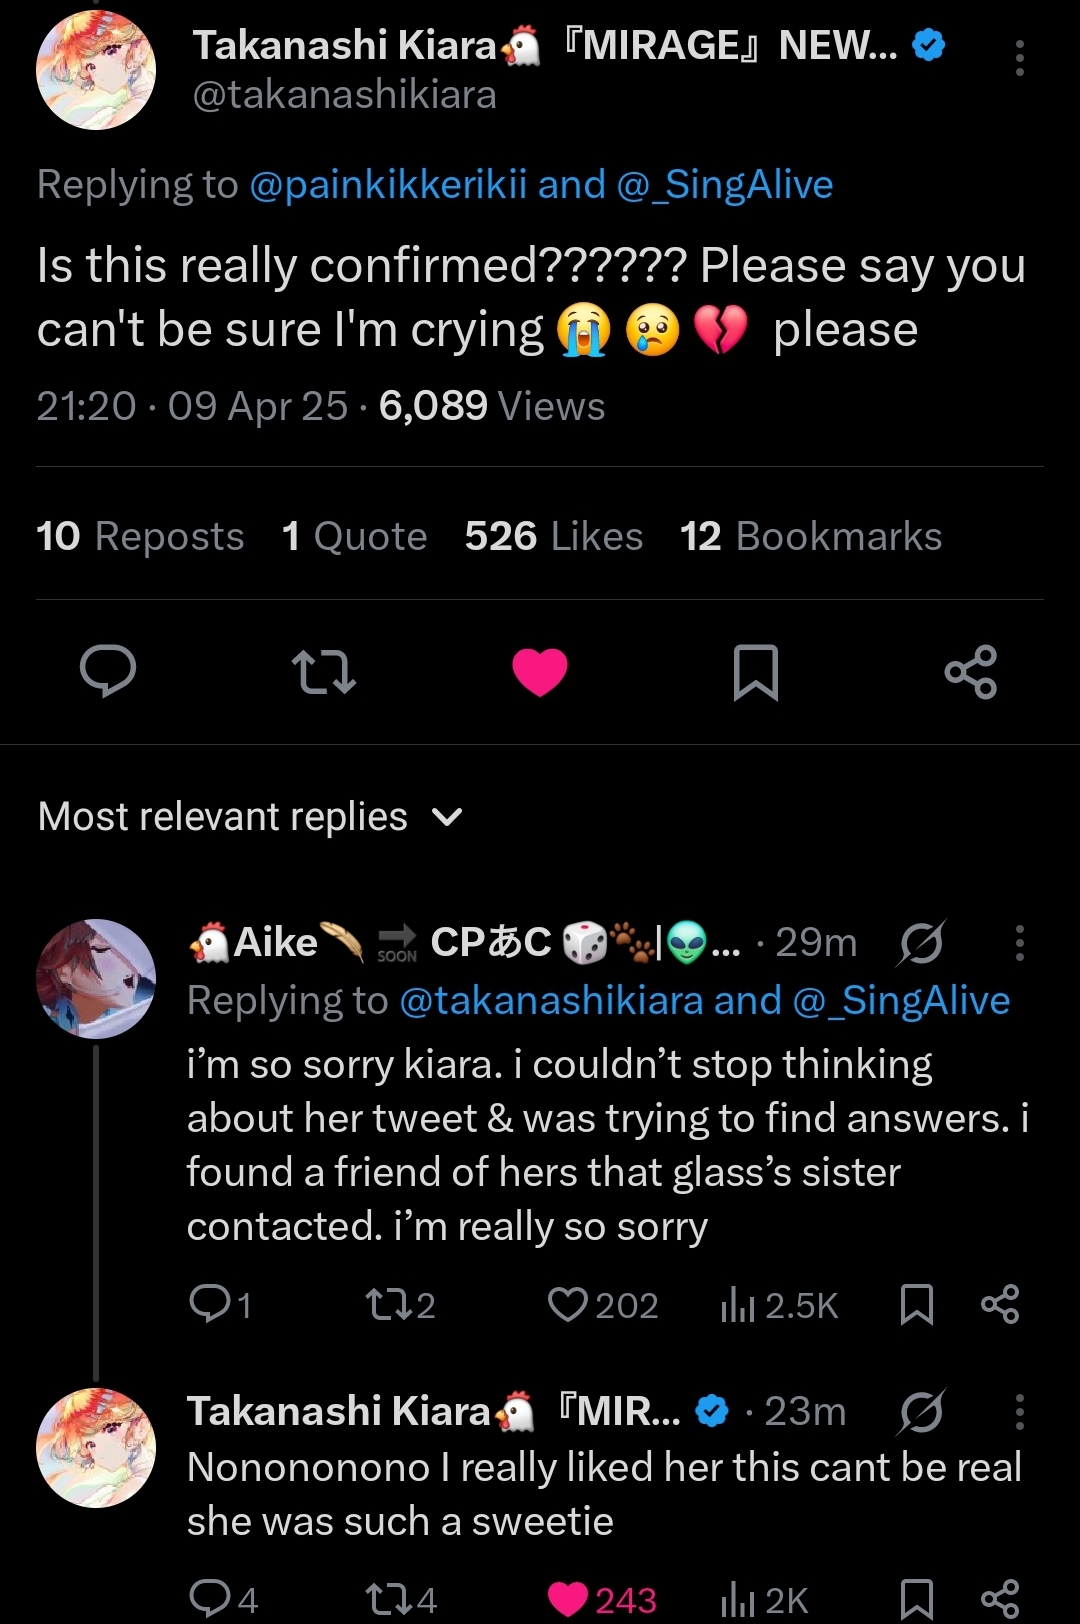Open Takanashi Kiara's avatar at top

tap(96, 70)
